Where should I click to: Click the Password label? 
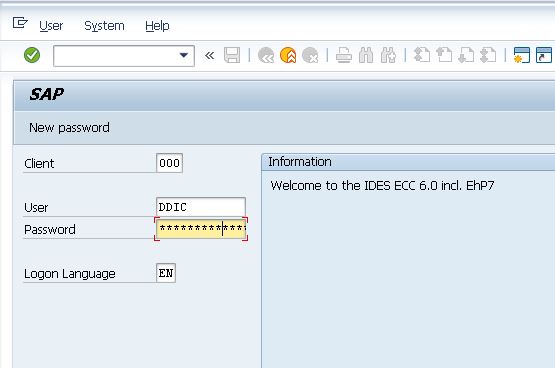pos(50,230)
